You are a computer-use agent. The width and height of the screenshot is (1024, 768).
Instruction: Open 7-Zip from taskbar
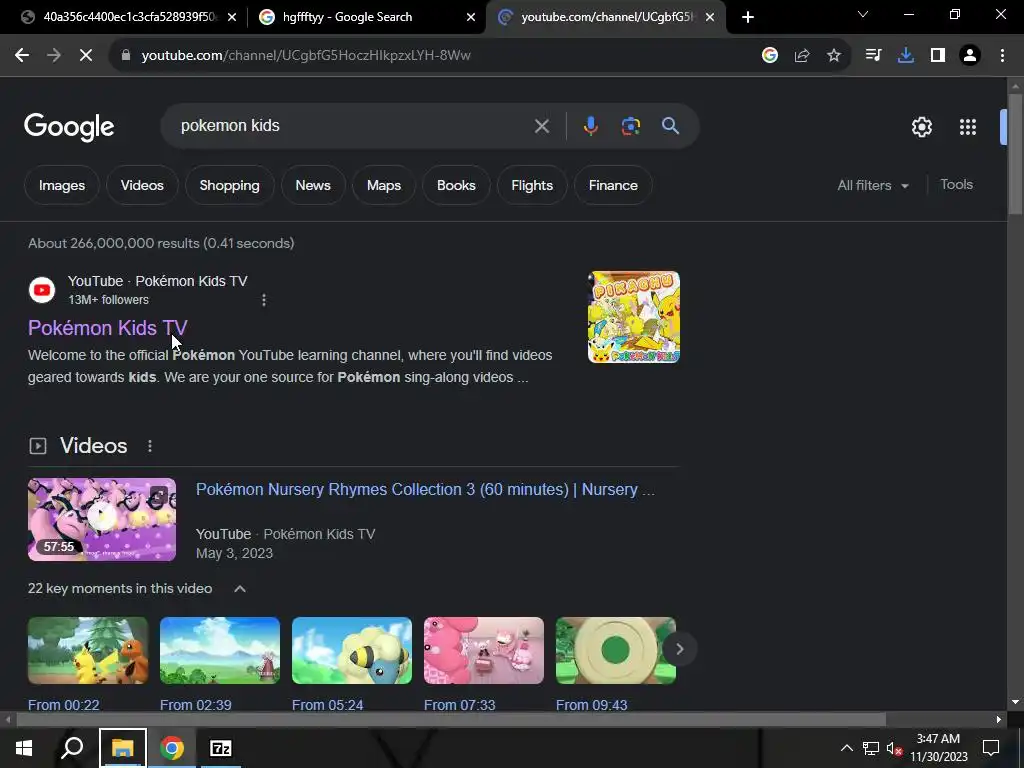pos(221,748)
